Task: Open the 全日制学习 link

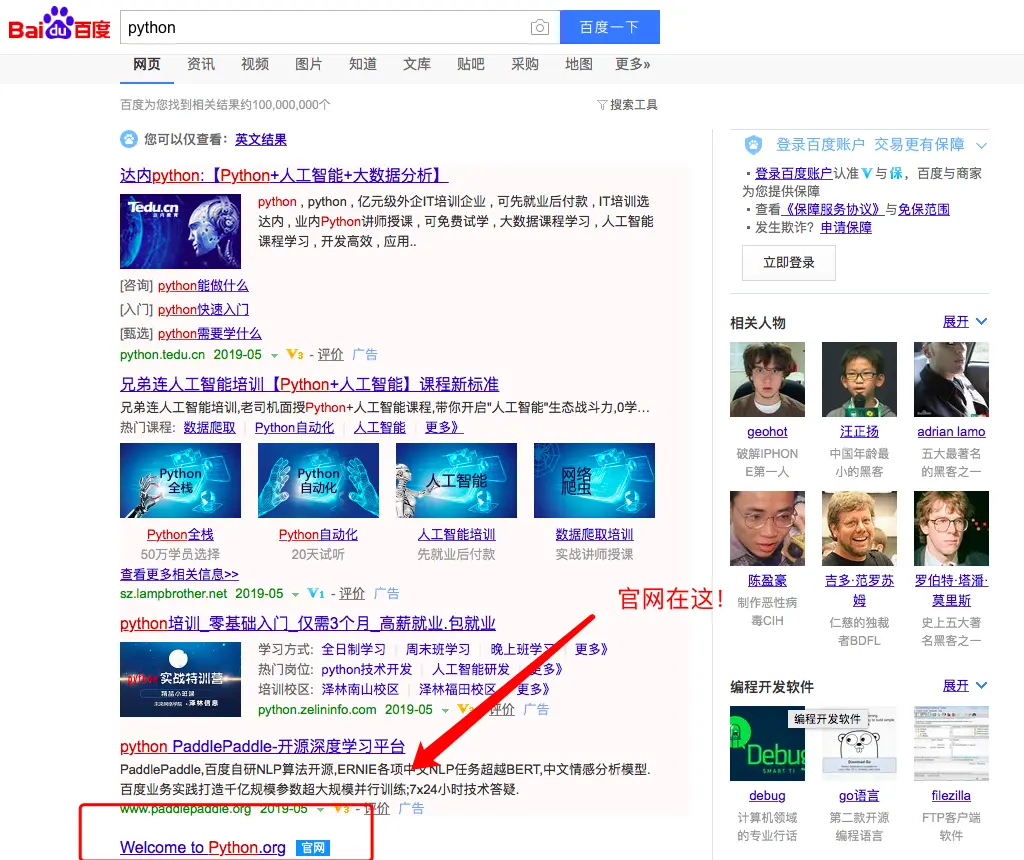Action: pos(353,650)
